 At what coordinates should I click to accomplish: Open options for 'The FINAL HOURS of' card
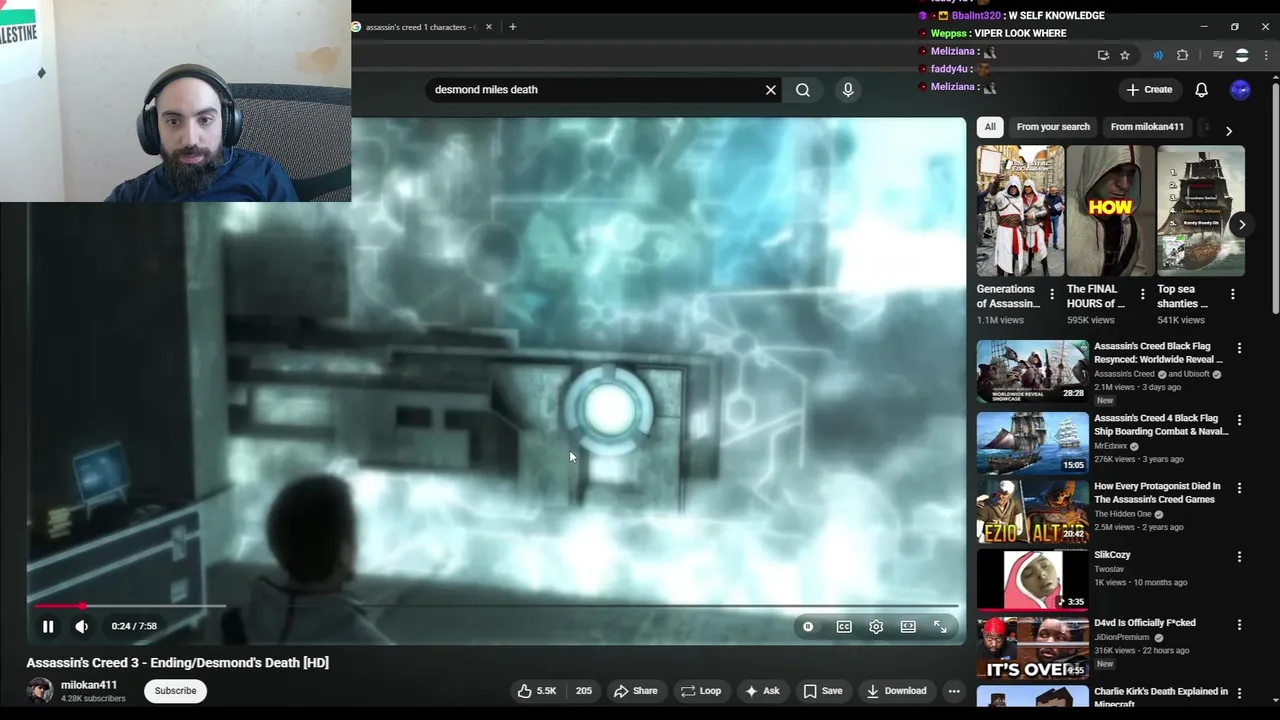click(x=1142, y=295)
